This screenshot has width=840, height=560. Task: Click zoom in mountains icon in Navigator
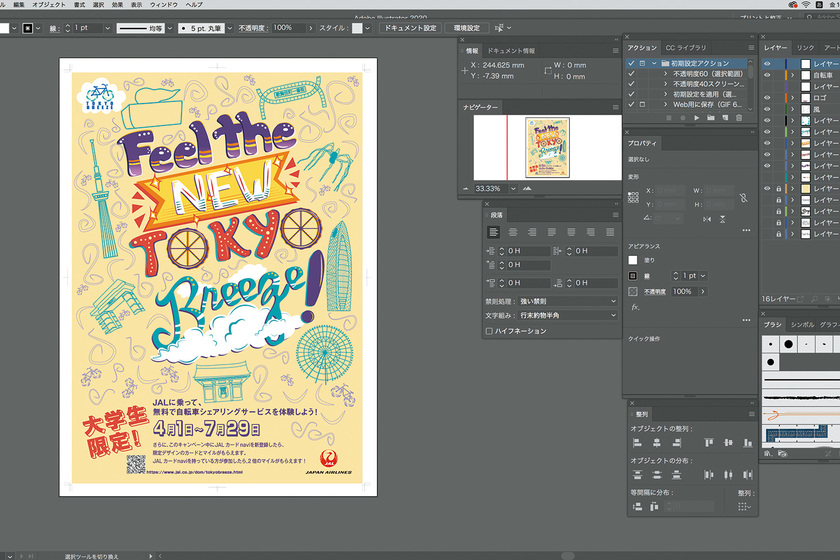pos(527,188)
